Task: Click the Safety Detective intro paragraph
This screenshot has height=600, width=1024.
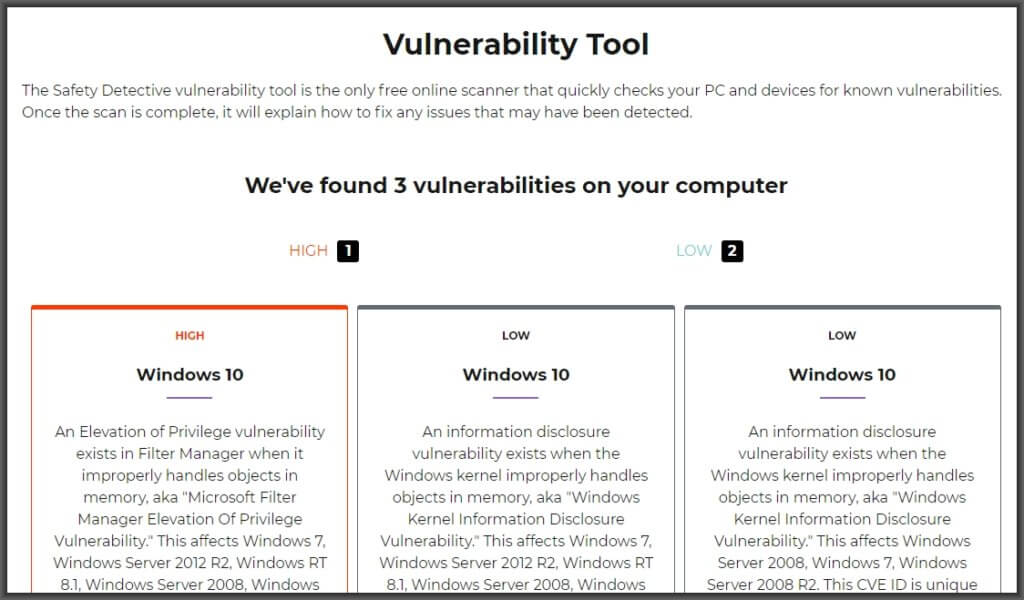Action: click(x=511, y=101)
